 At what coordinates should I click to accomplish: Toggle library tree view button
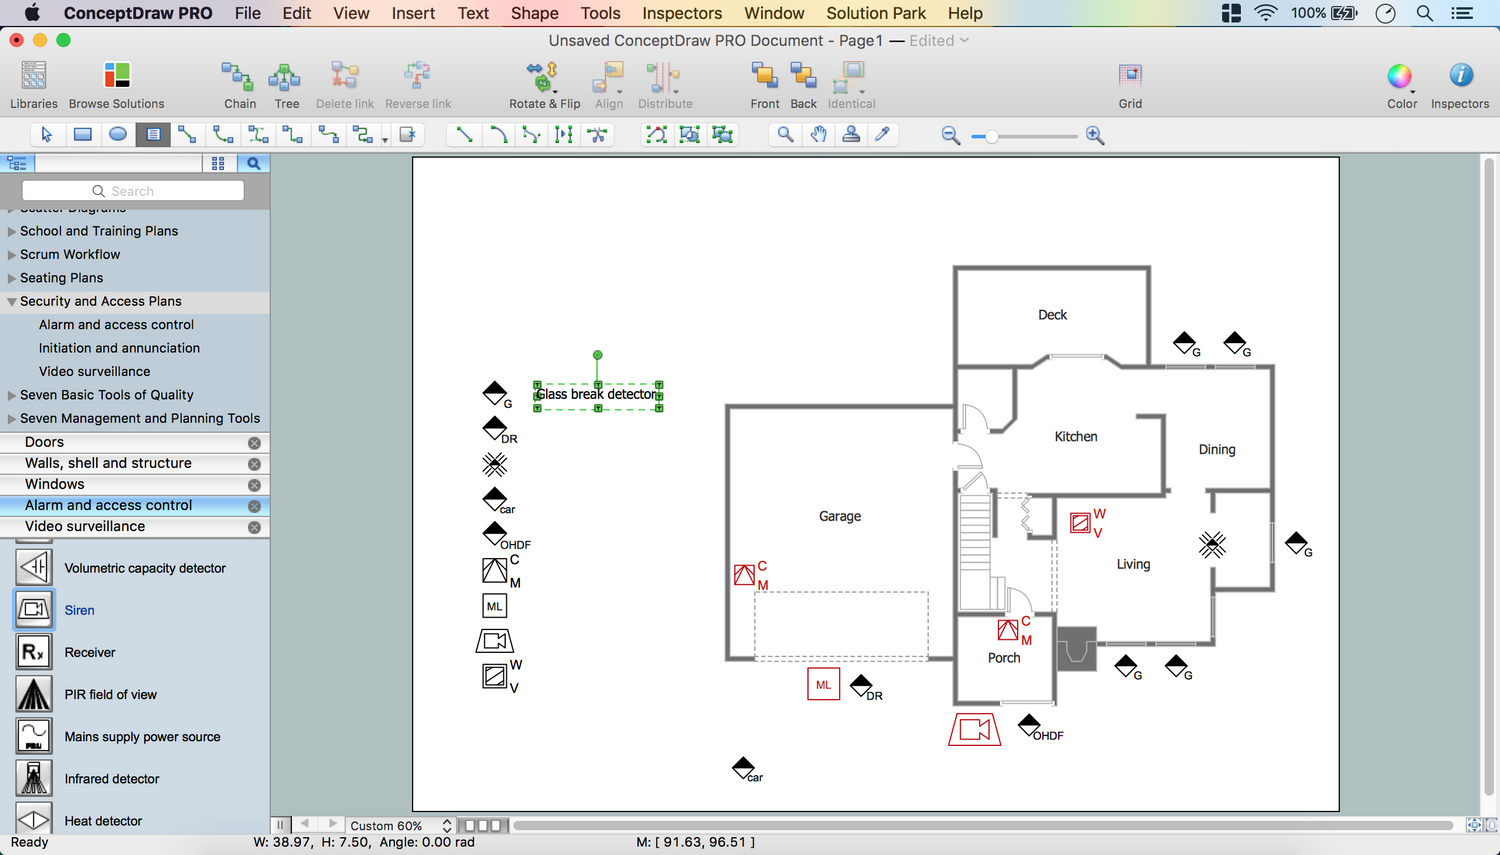click(x=17, y=163)
